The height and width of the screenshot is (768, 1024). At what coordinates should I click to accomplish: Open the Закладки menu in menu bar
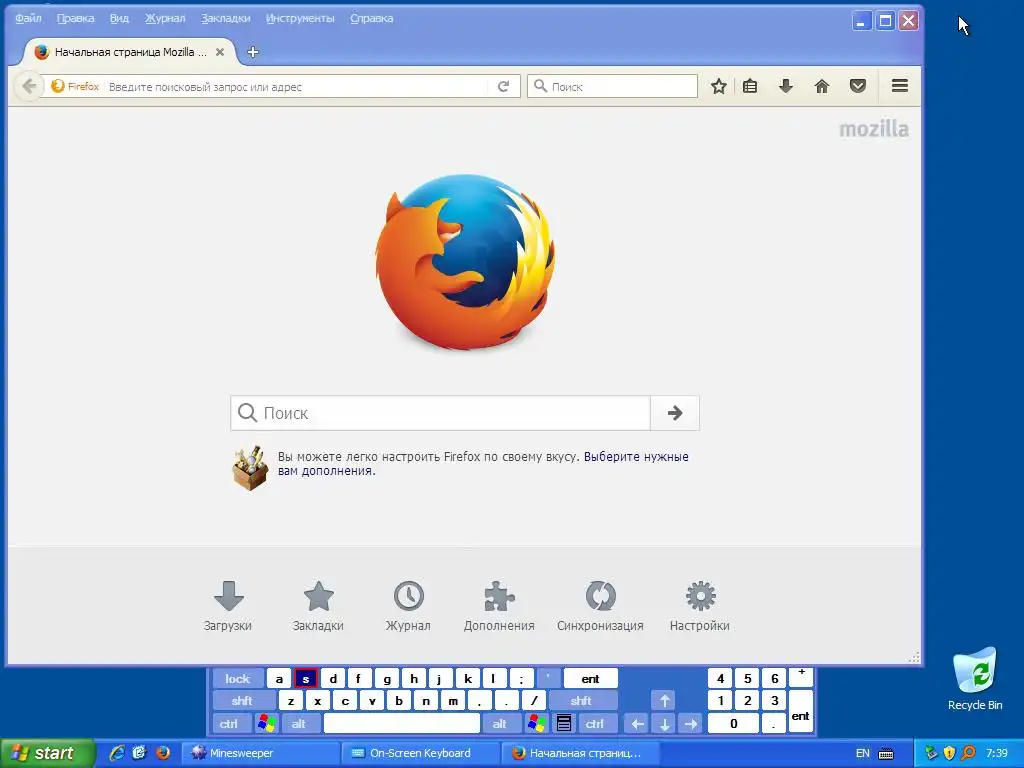(226, 18)
